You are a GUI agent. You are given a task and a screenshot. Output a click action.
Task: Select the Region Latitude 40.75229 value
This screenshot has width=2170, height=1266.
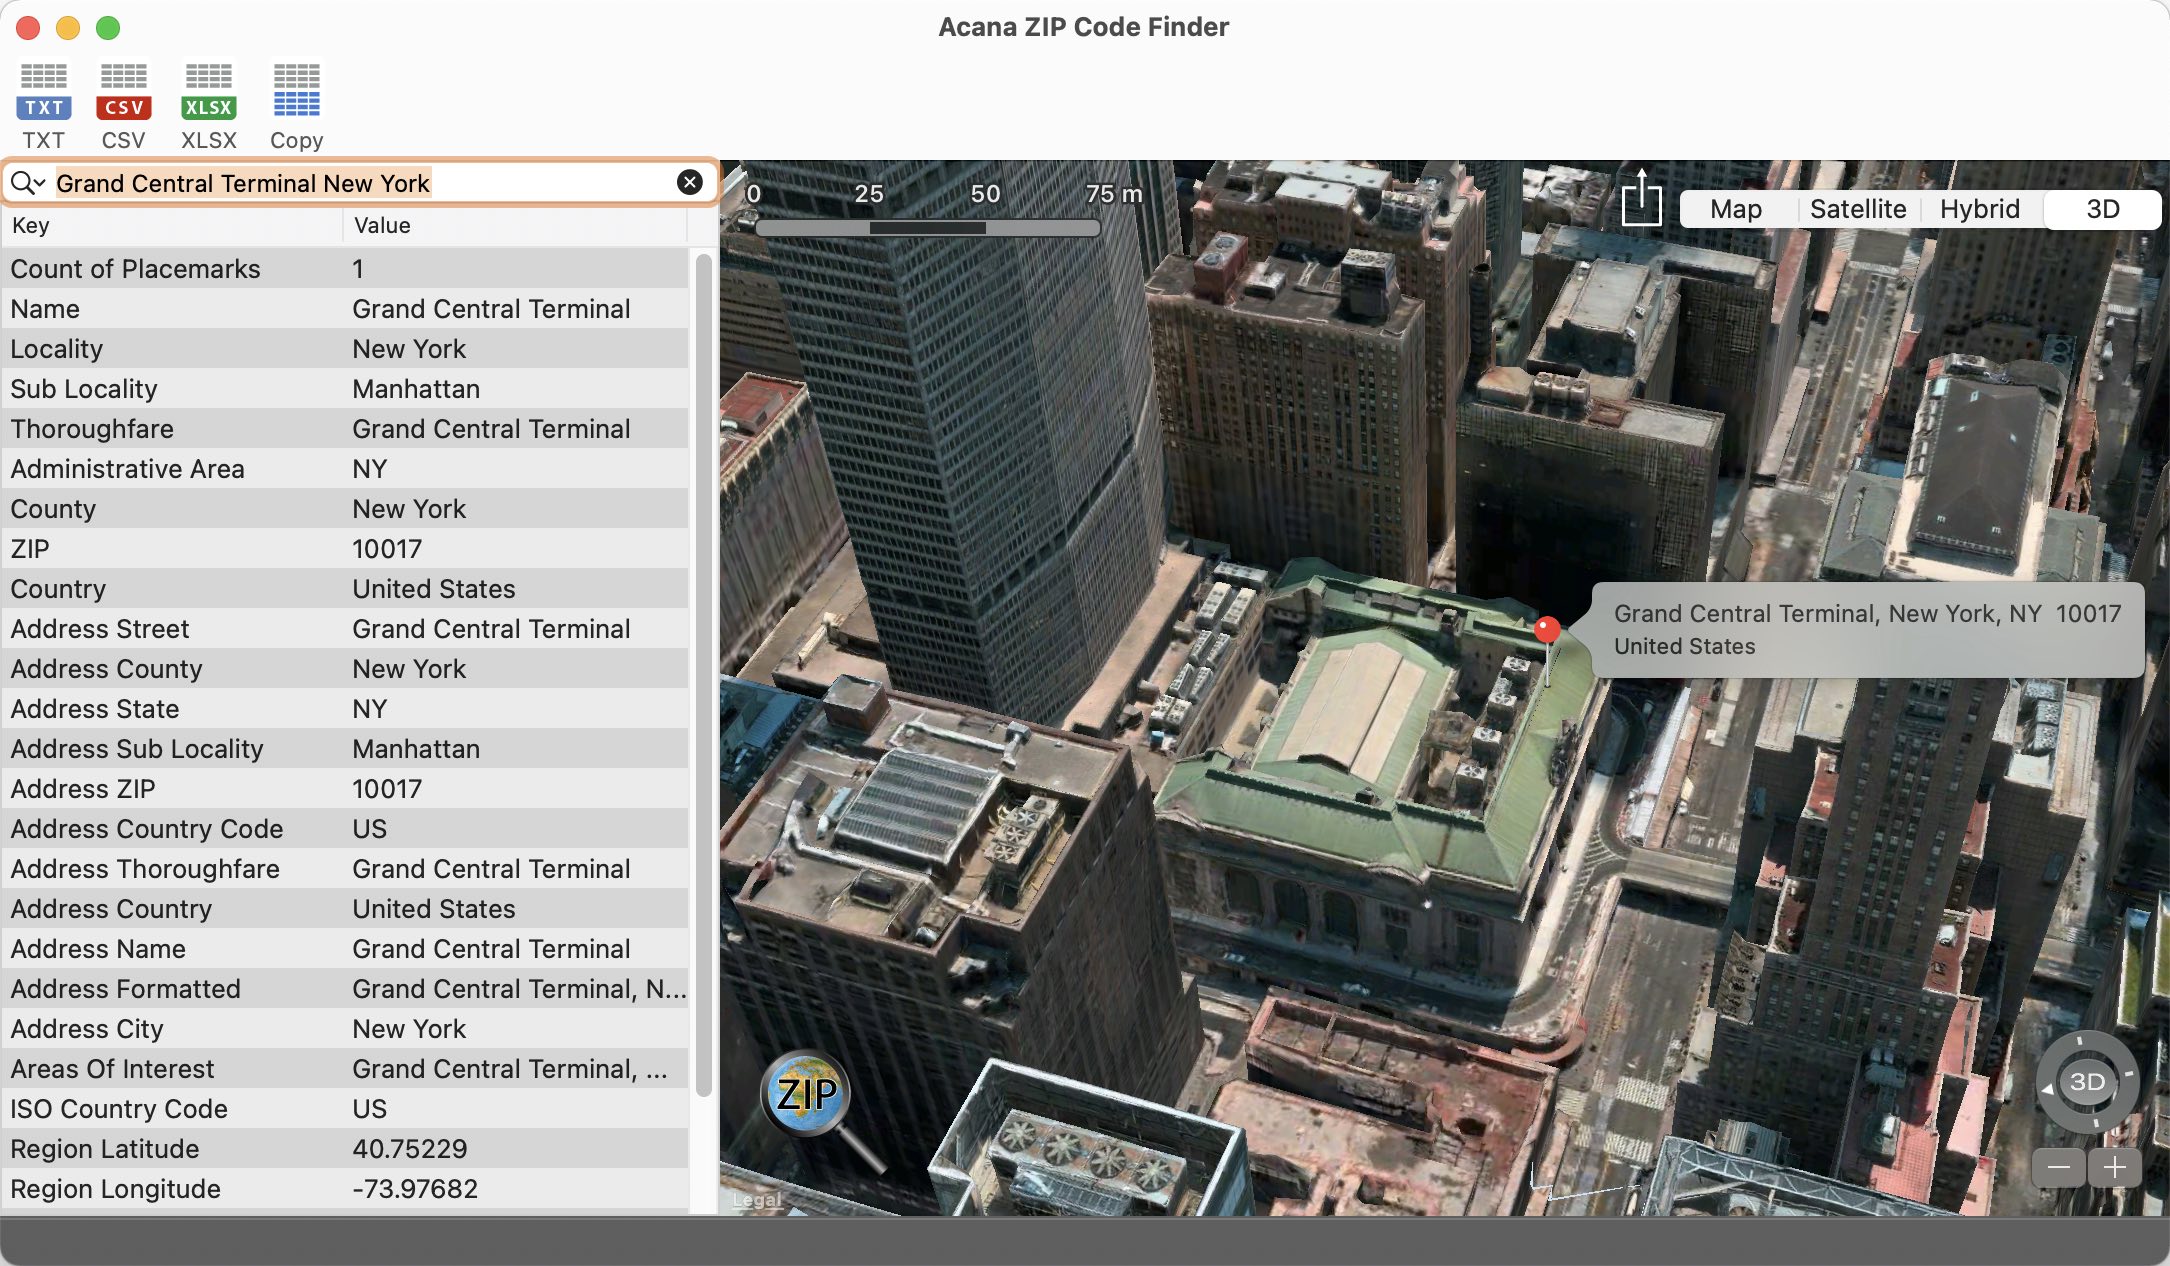(410, 1149)
